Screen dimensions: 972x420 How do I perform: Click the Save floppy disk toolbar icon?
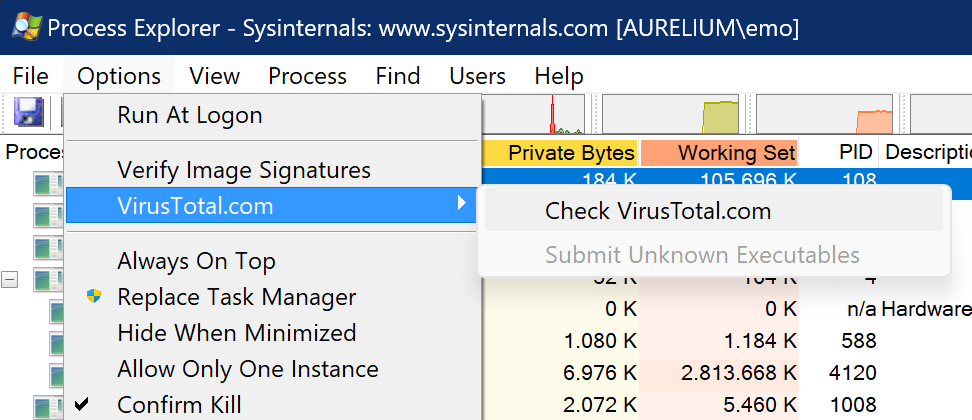pos(27,113)
